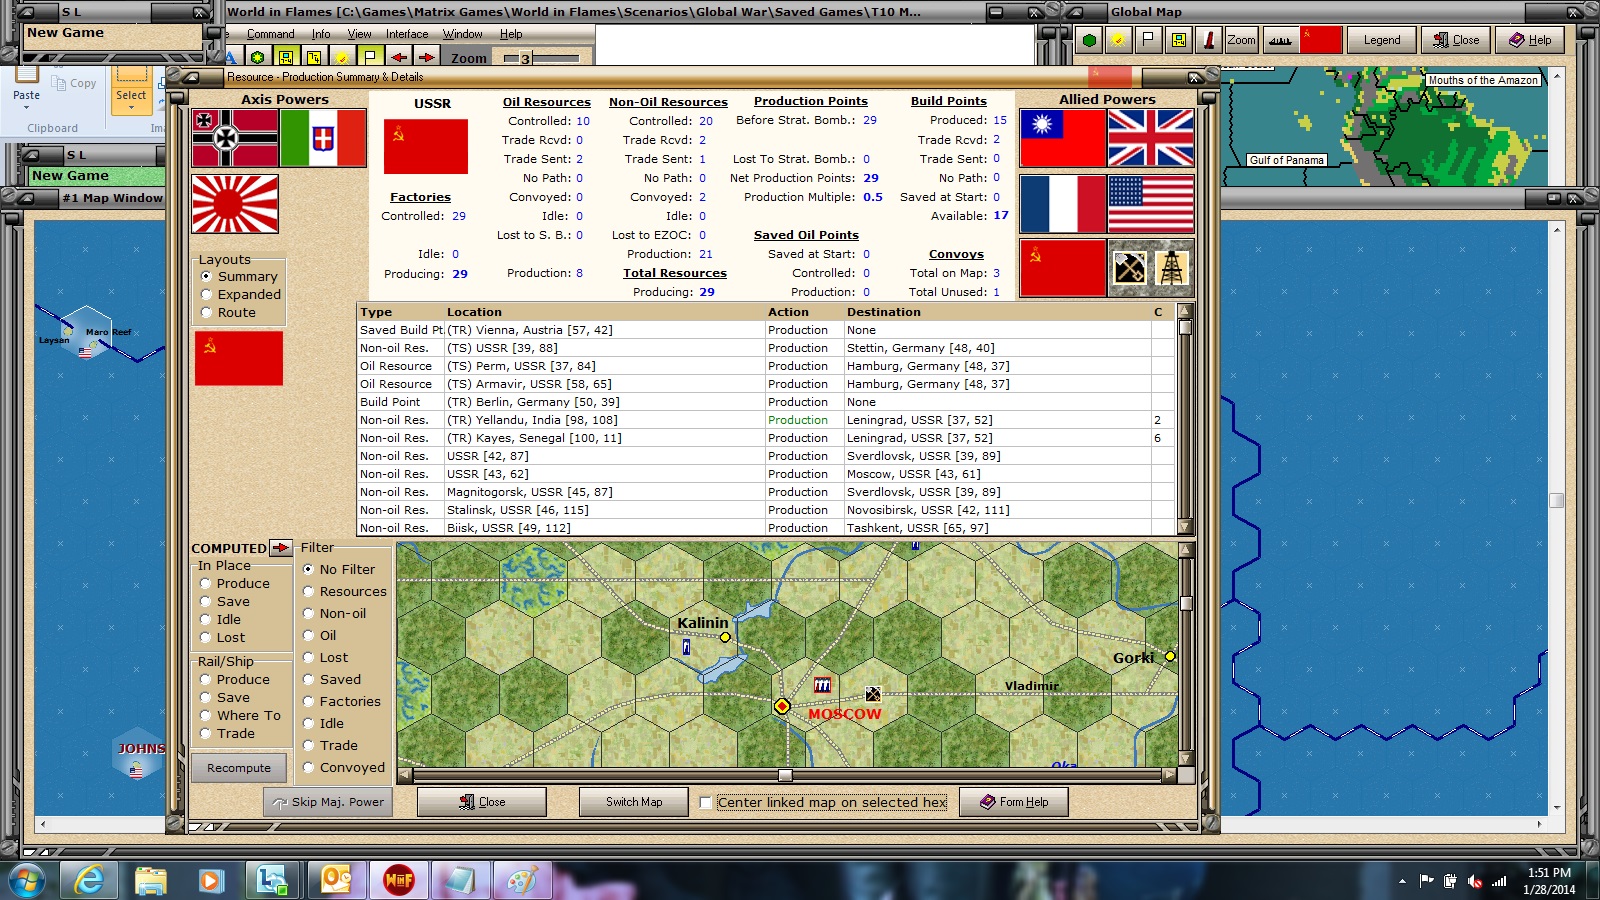1600x900 pixels.
Task: Open Windows Explorer from the taskbar
Action: (150, 880)
